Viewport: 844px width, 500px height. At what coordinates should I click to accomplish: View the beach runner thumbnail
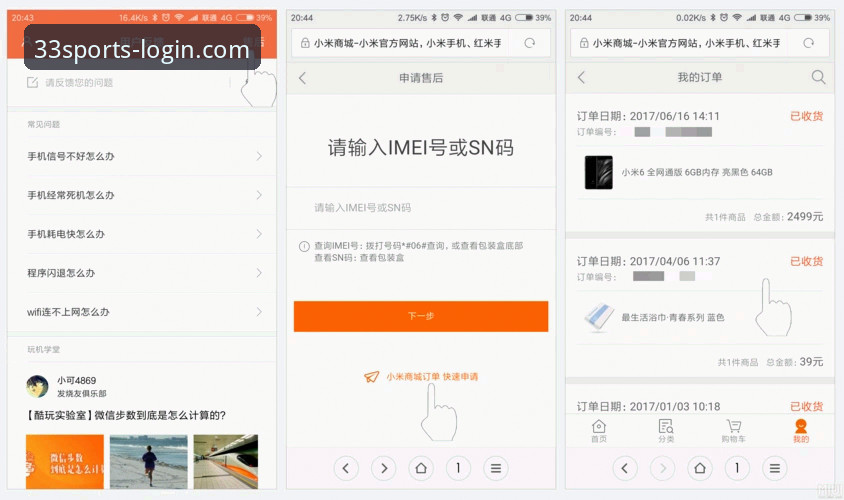pyautogui.click(x=149, y=462)
